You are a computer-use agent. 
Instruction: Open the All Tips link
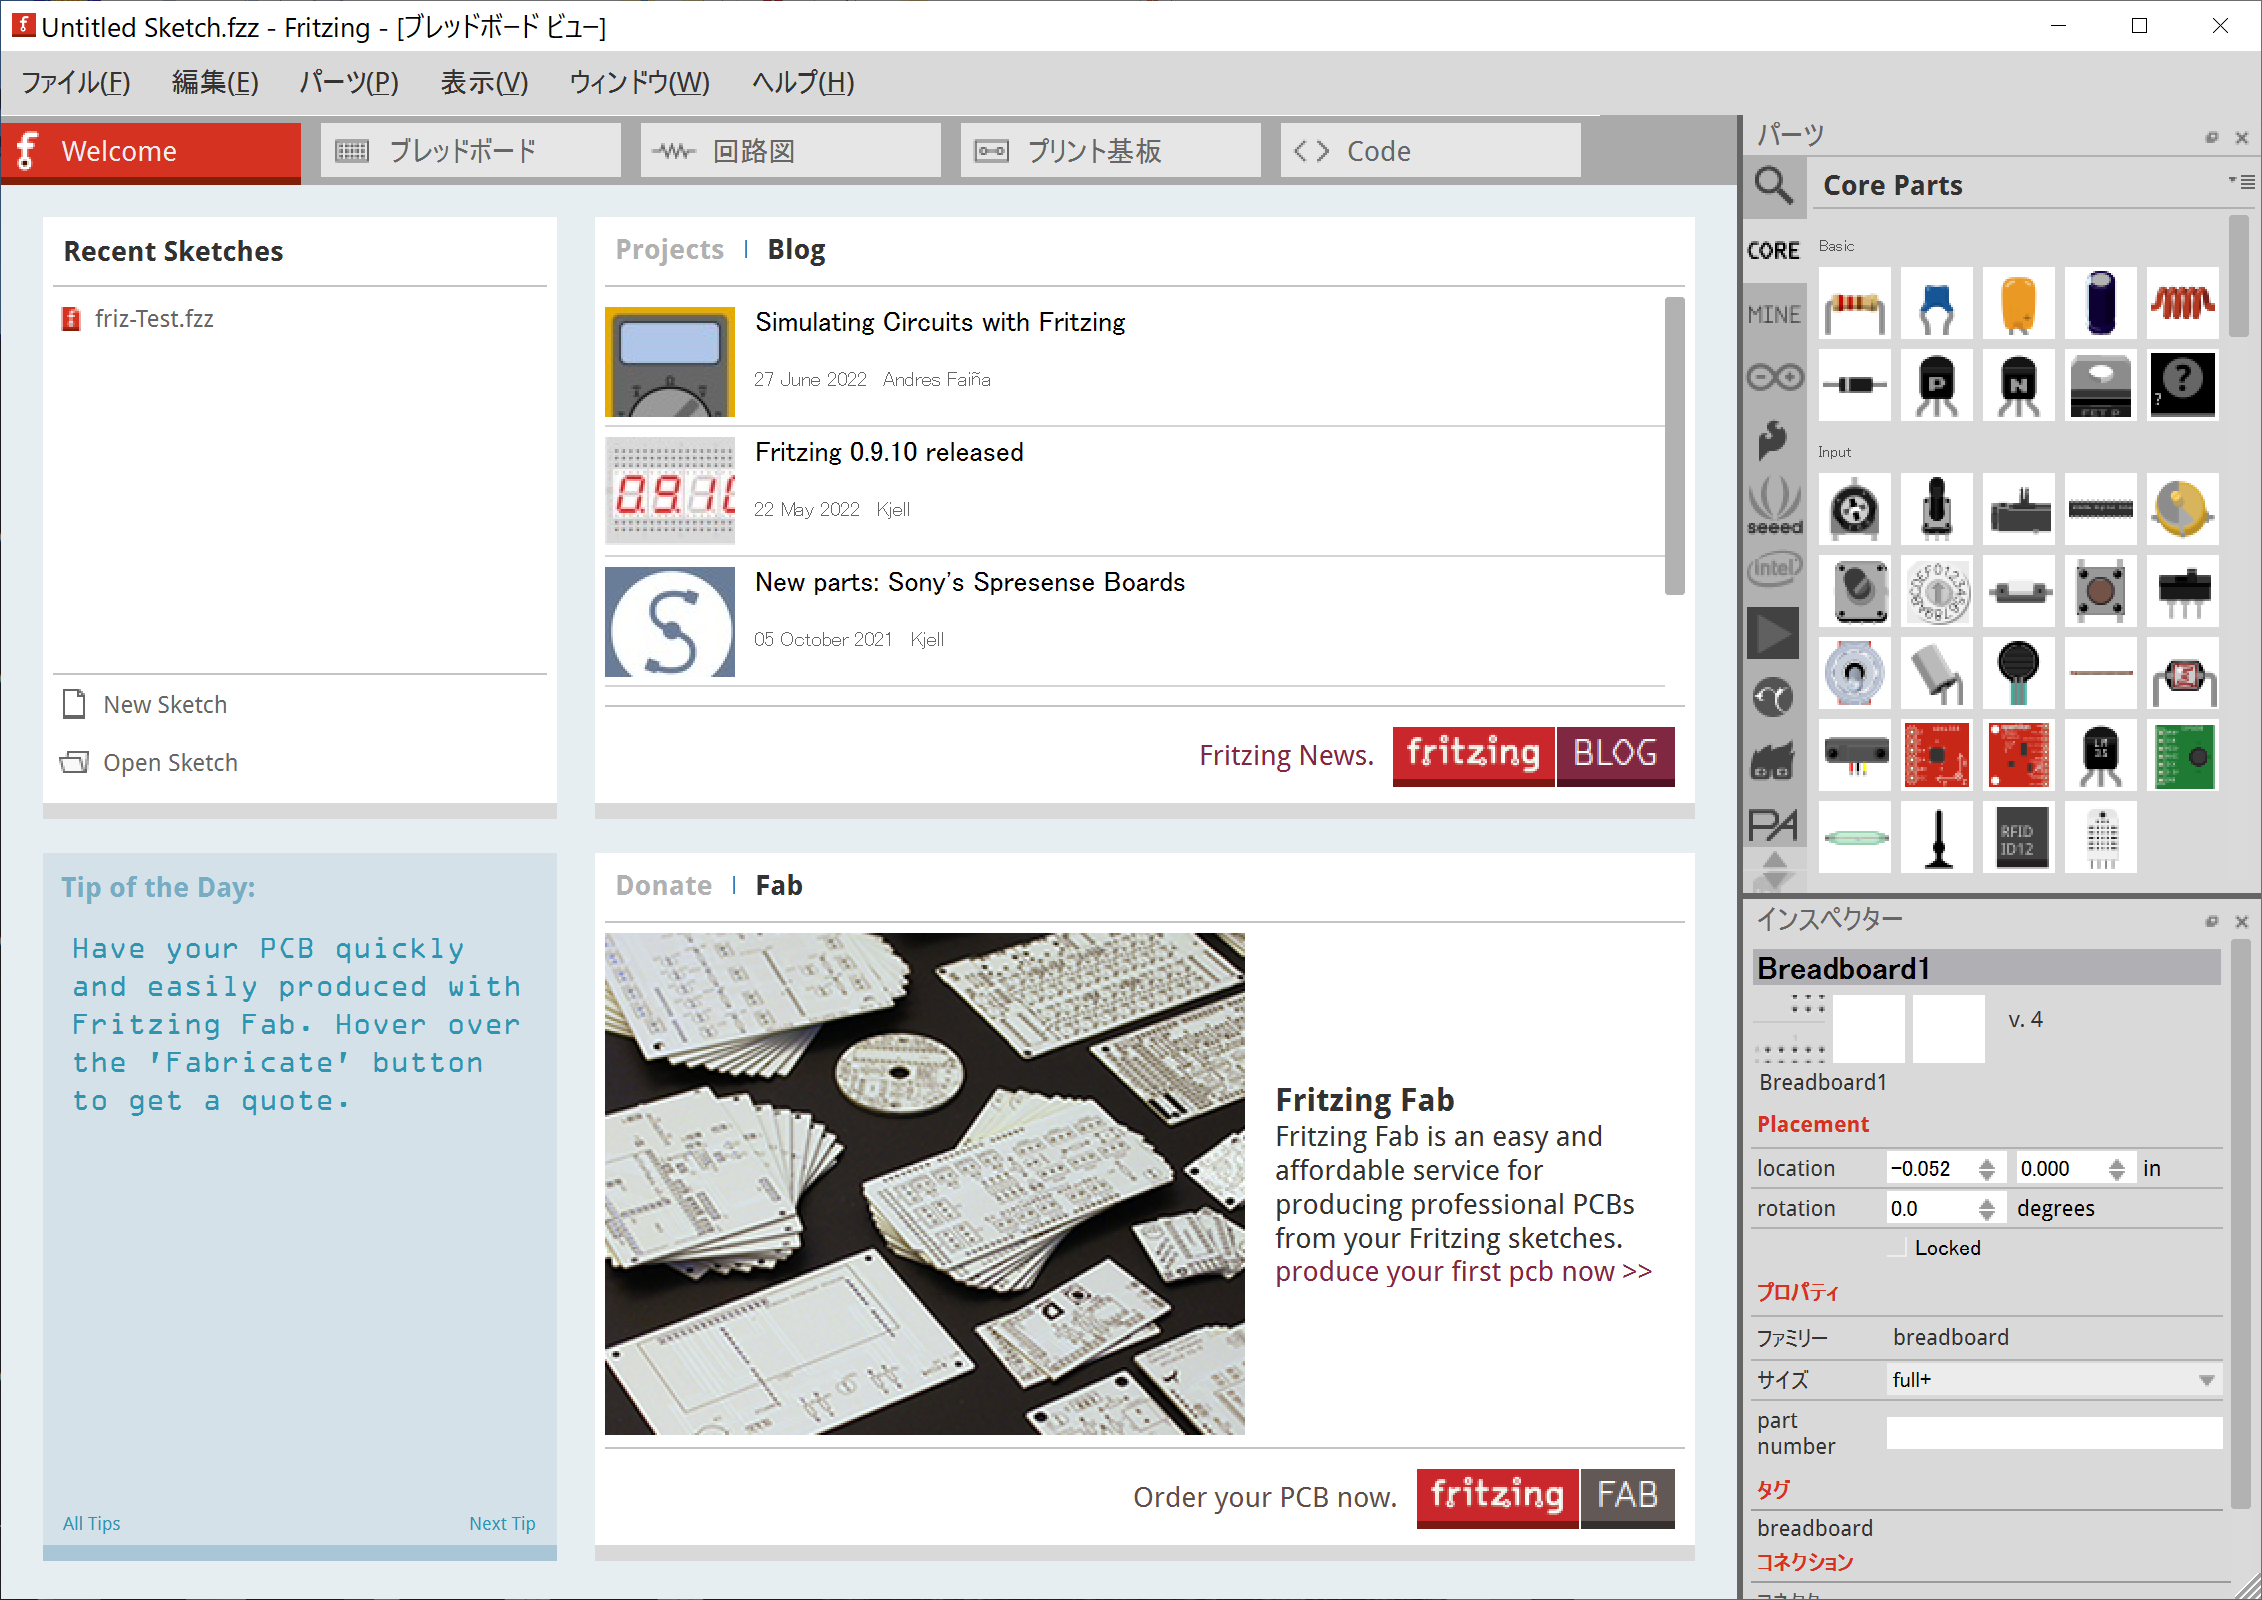[x=91, y=1524]
